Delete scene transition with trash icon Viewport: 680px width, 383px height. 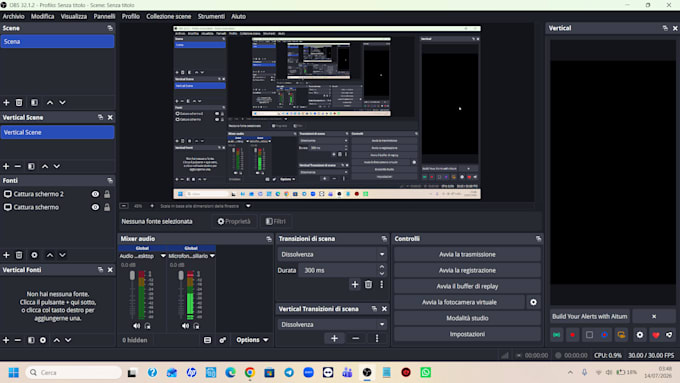368,285
